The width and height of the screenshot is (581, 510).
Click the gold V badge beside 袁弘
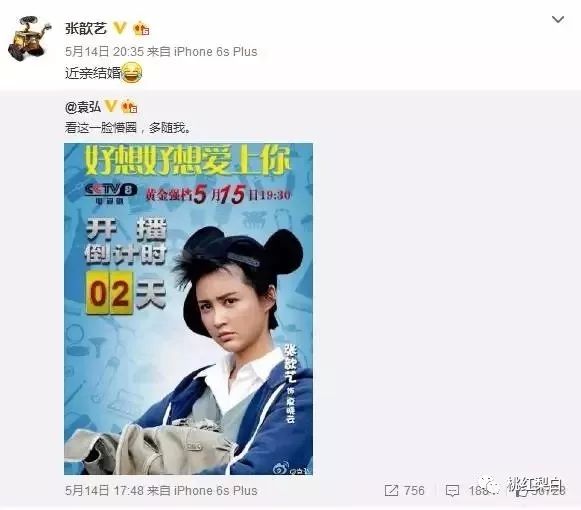(x=111, y=106)
